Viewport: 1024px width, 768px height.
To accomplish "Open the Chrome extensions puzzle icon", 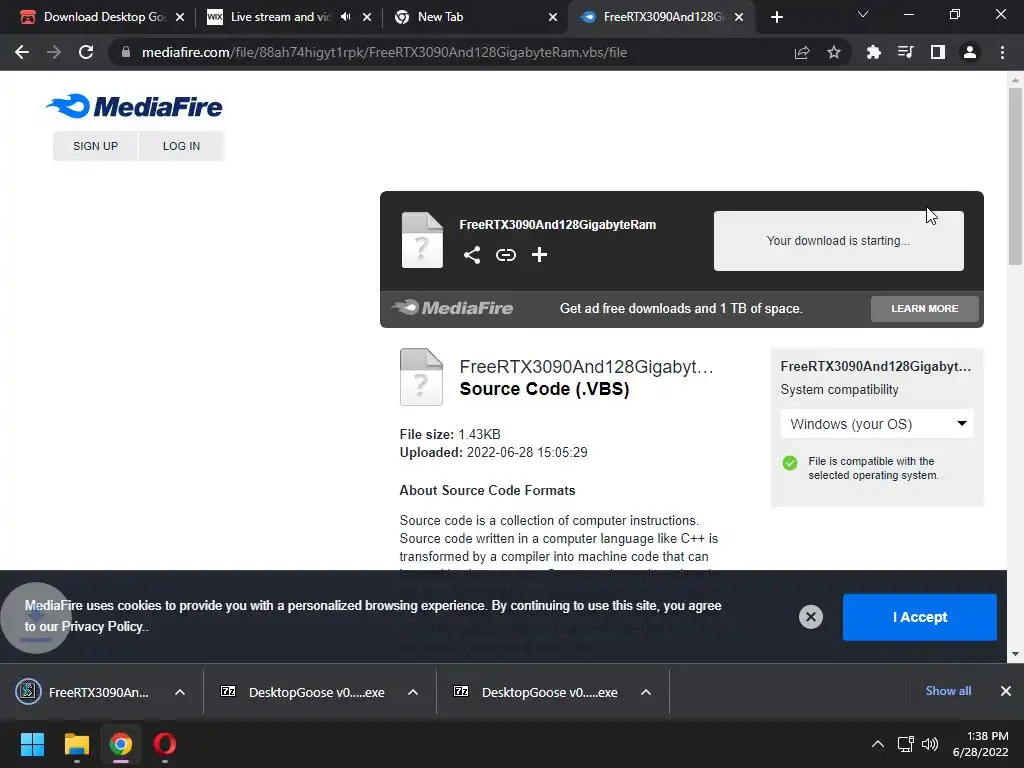I will (873, 52).
